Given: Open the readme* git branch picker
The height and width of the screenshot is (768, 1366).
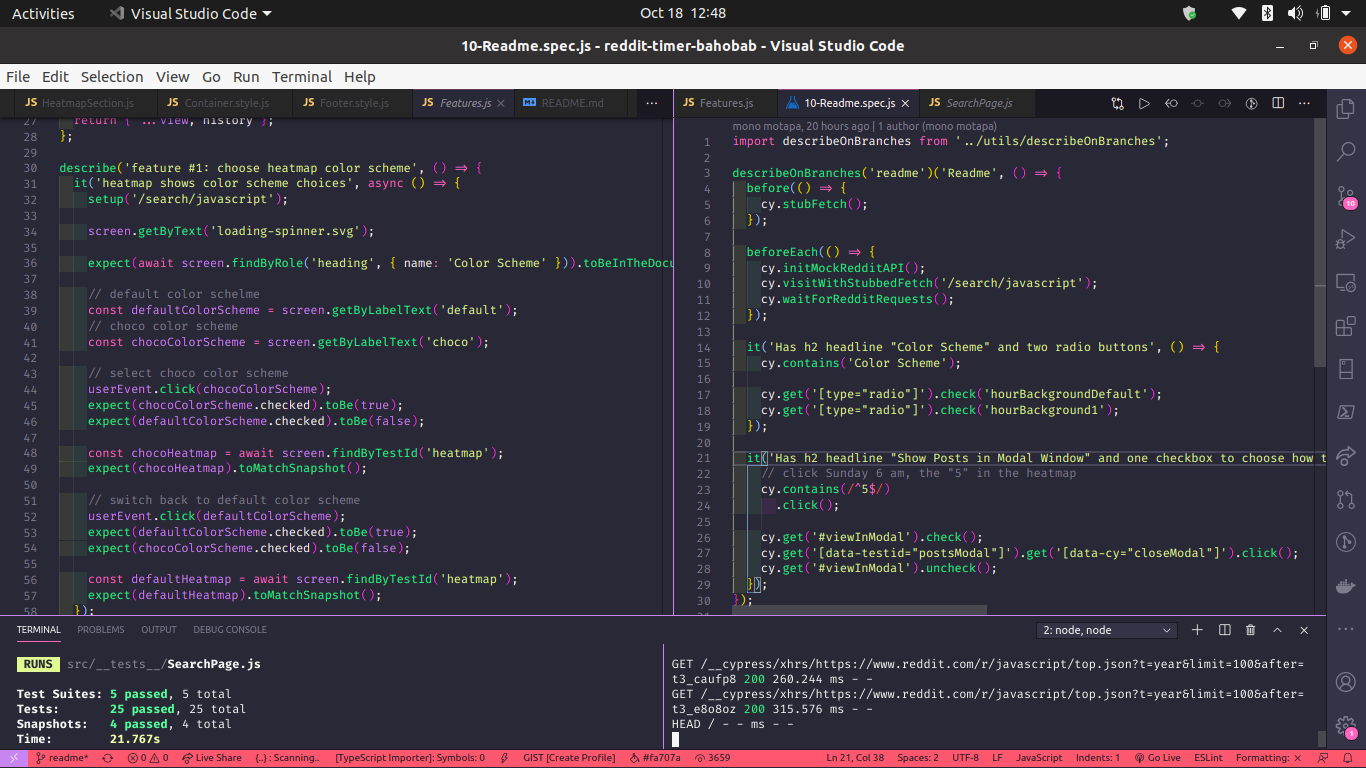Looking at the screenshot, I should (x=62, y=758).
